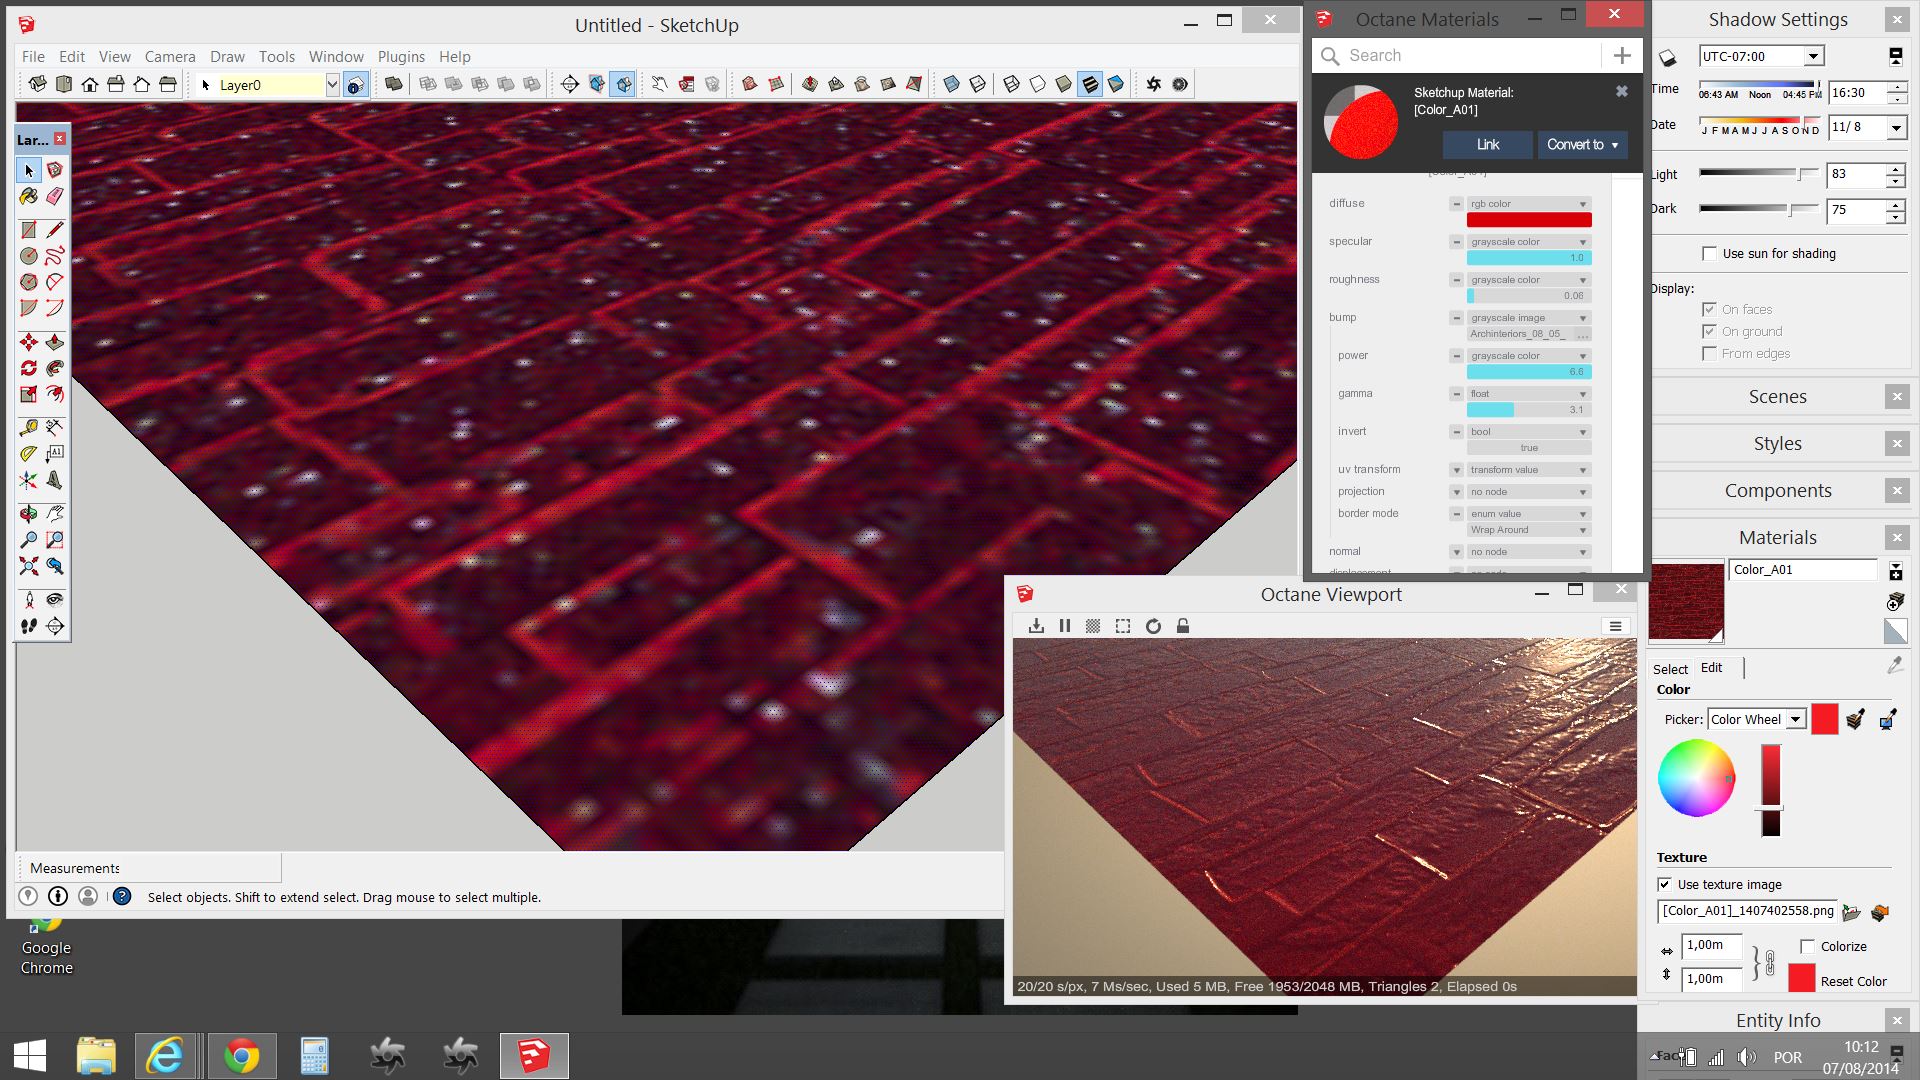The width and height of the screenshot is (1920, 1080).
Task: Click the Reset Color swatch button
Action: pos(1801,978)
